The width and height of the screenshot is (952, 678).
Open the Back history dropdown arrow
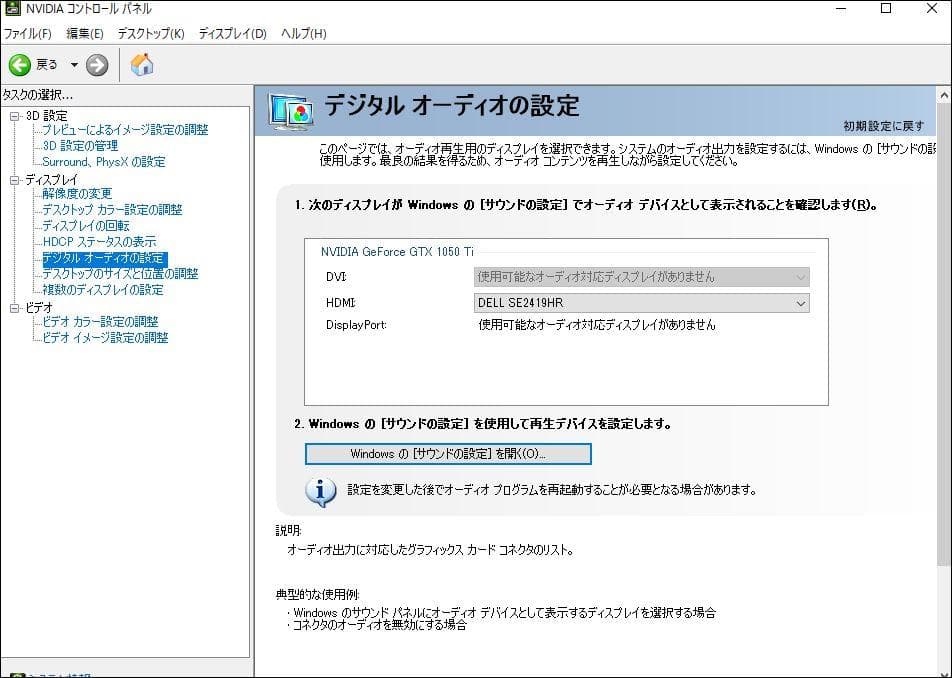(74, 65)
